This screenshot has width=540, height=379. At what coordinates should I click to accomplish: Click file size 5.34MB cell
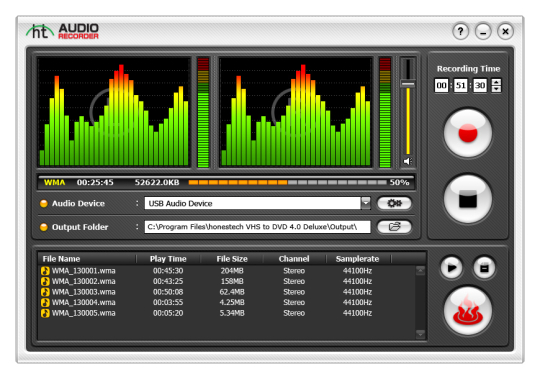tap(232, 313)
